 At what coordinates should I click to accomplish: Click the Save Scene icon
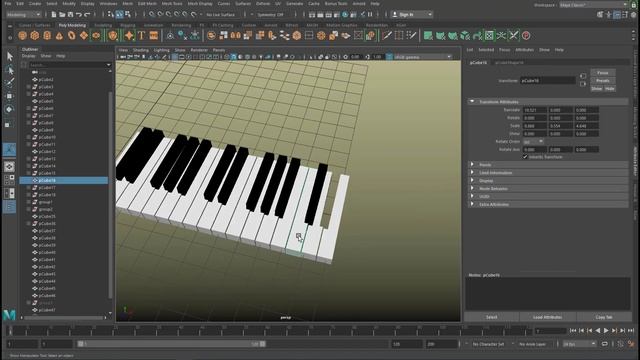click(70, 15)
